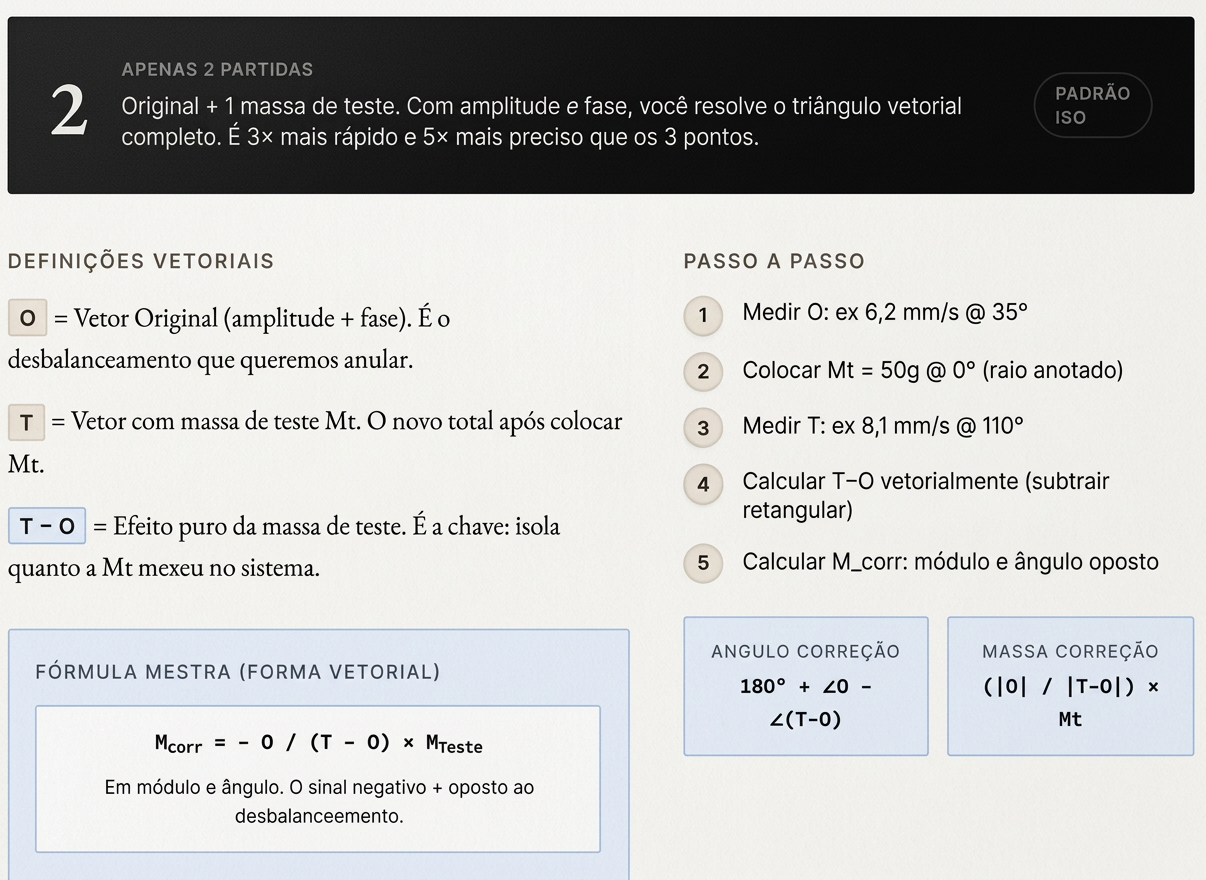Click text Medir O: ex 6,2 mm/s
Image resolution: width=1206 pixels, height=880 pixels.
coord(851,312)
